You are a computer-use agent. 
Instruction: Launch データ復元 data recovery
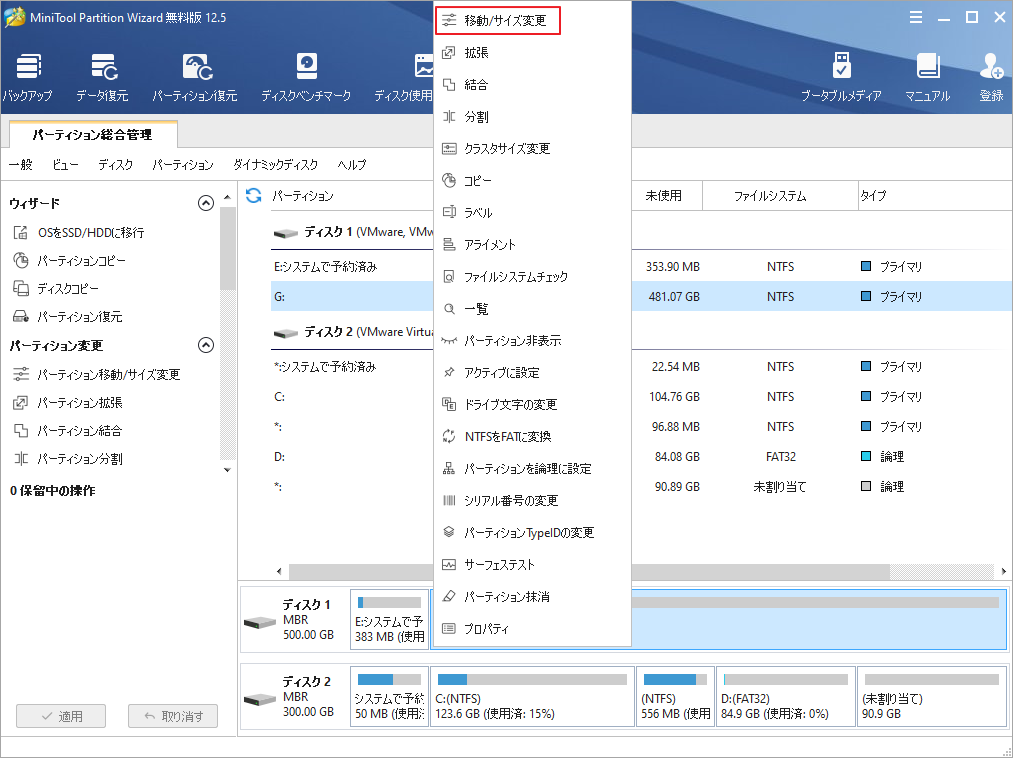[x=106, y=78]
